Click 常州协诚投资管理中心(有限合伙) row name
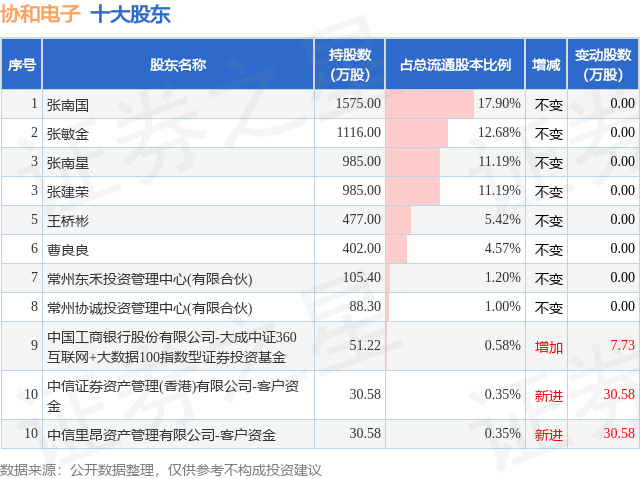Image resolution: width=640 pixels, height=479 pixels. pos(149,308)
